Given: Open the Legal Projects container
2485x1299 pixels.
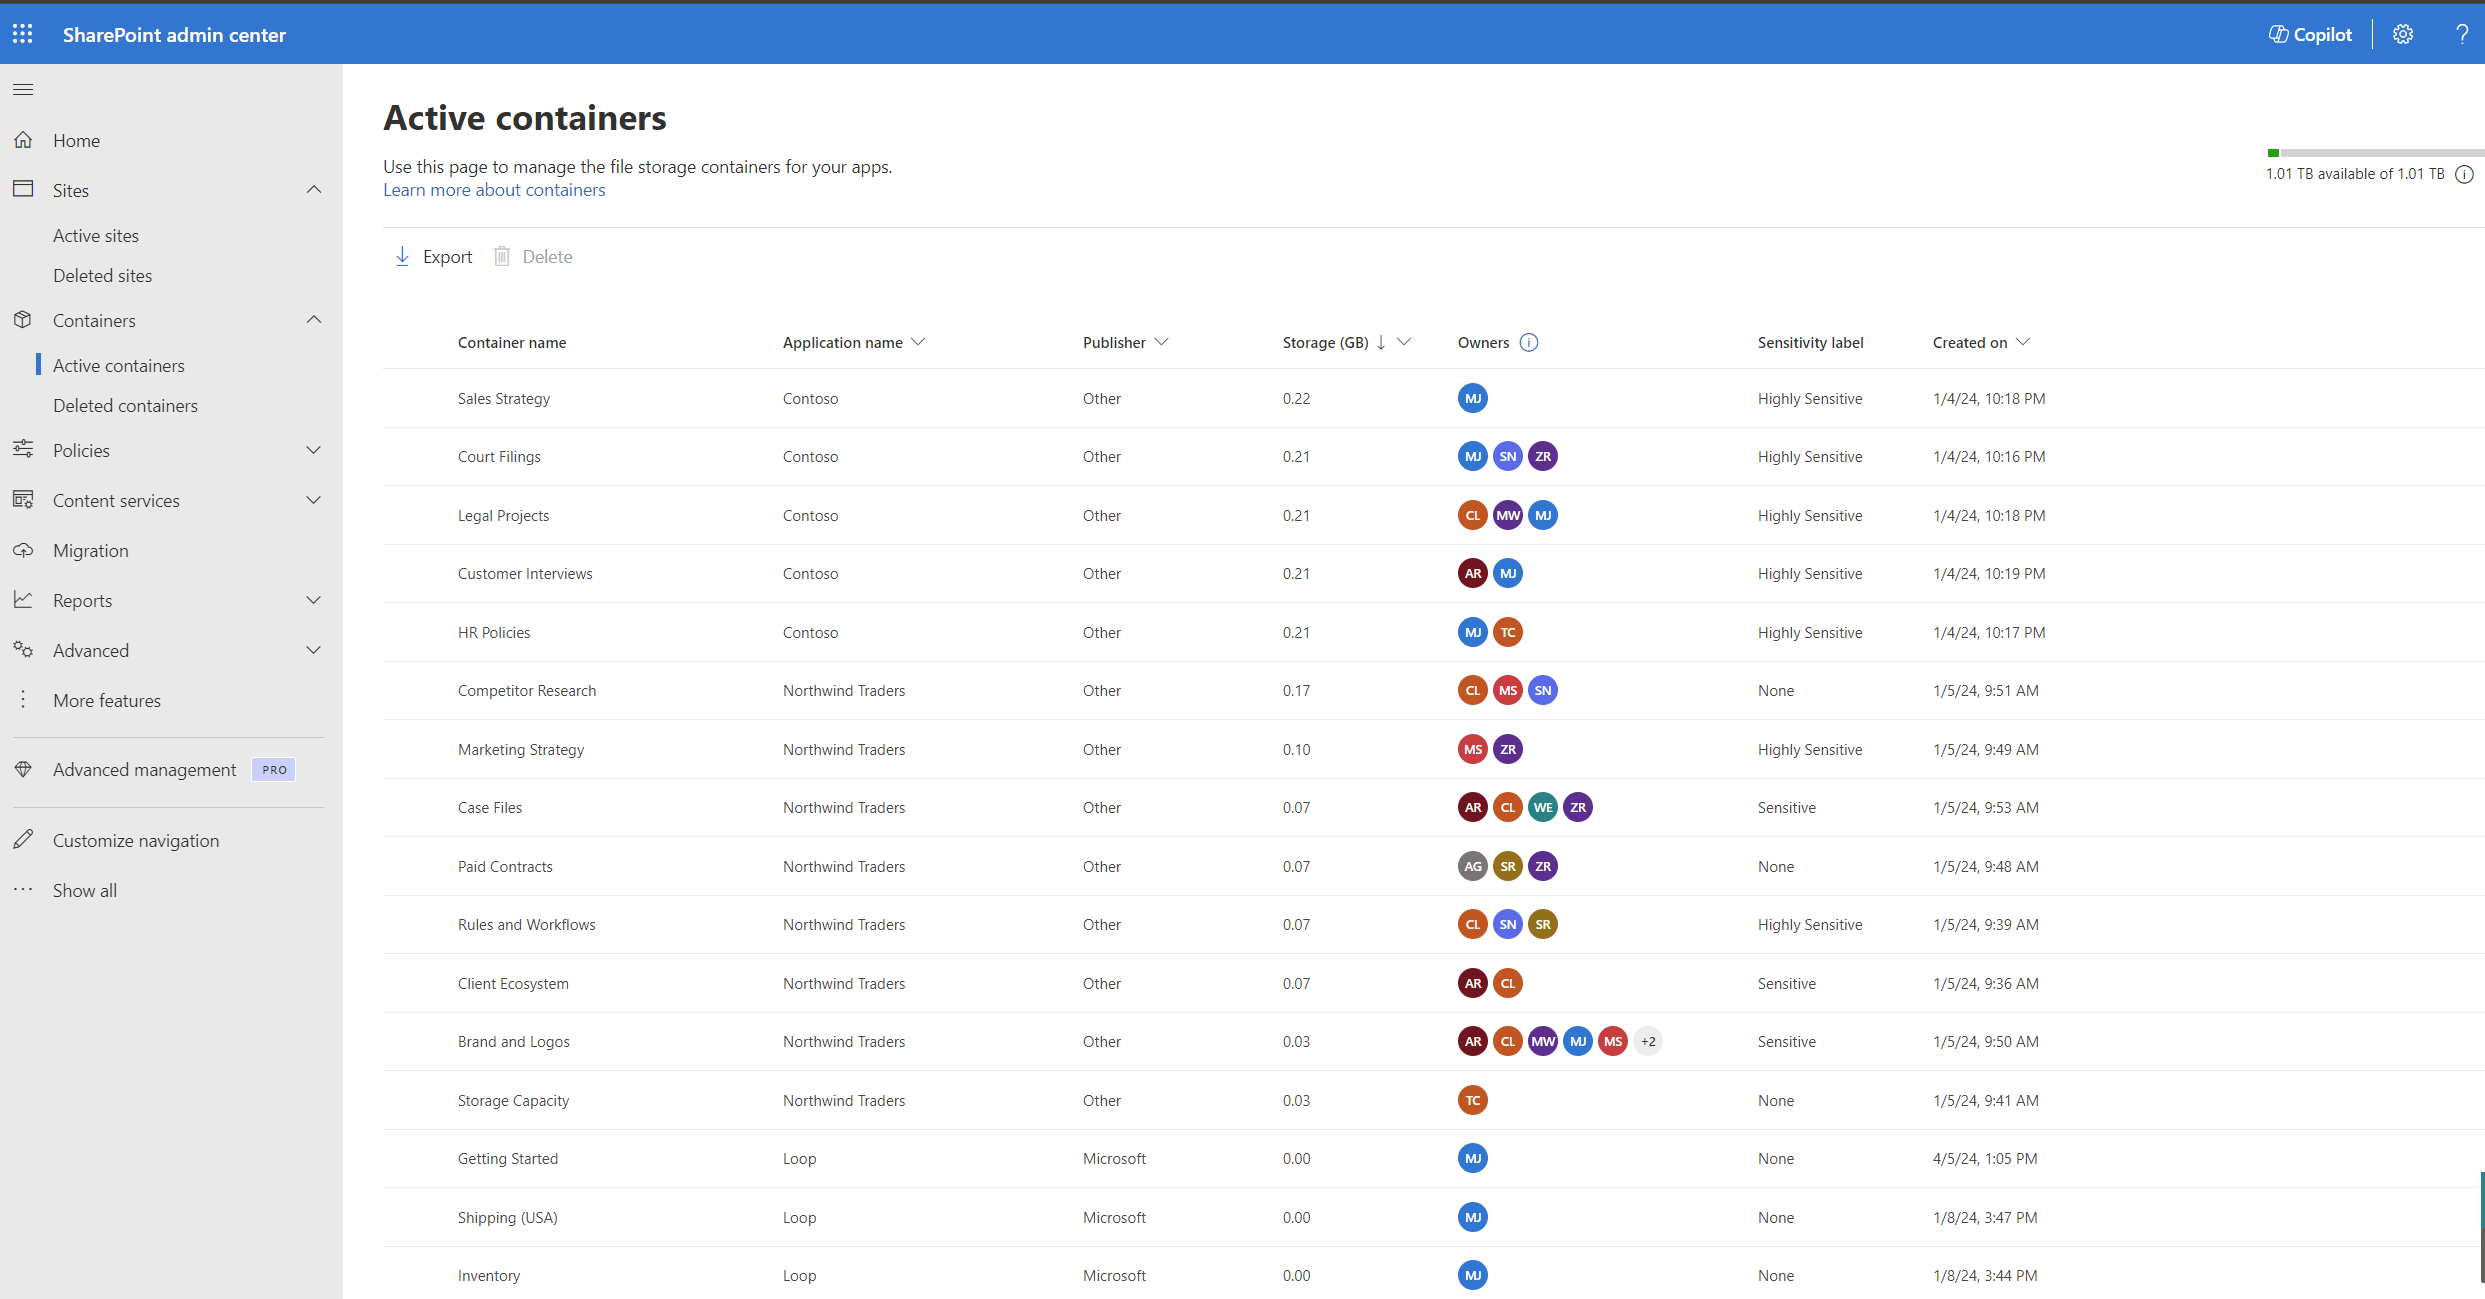Looking at the screenshot, I should tap(503, 513).
